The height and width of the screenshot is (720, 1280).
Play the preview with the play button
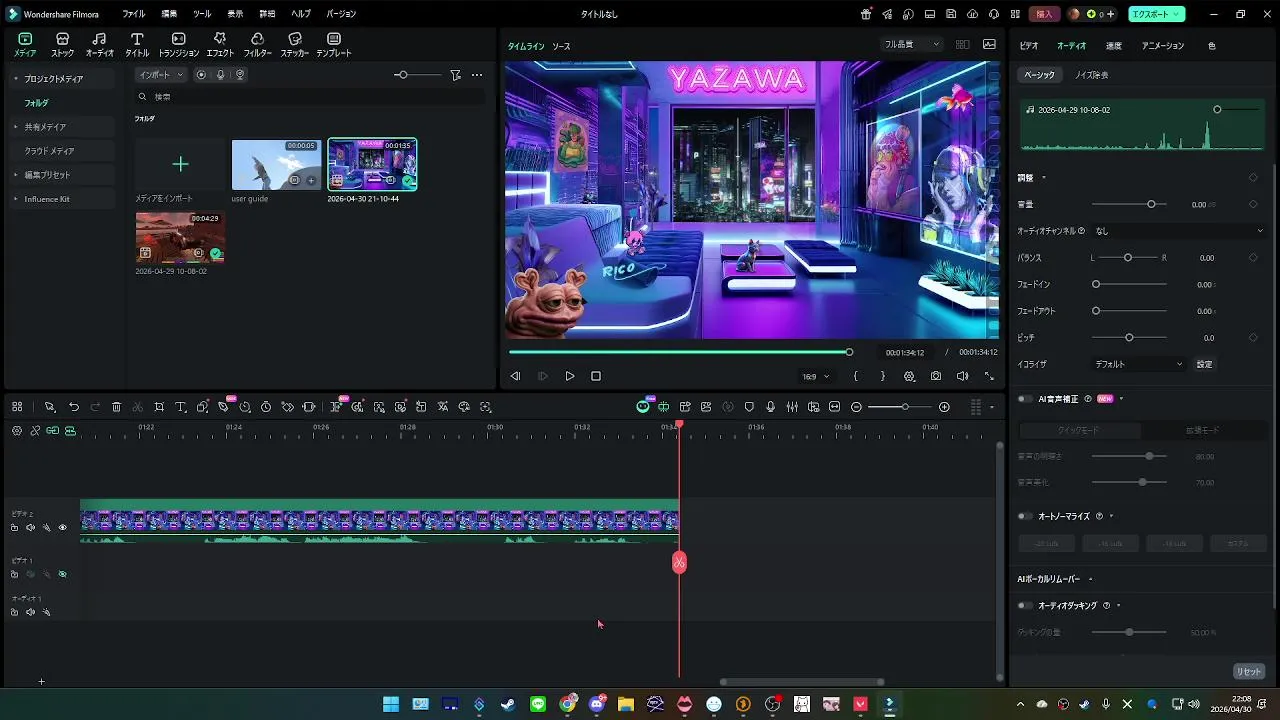[x=570, y=376]
